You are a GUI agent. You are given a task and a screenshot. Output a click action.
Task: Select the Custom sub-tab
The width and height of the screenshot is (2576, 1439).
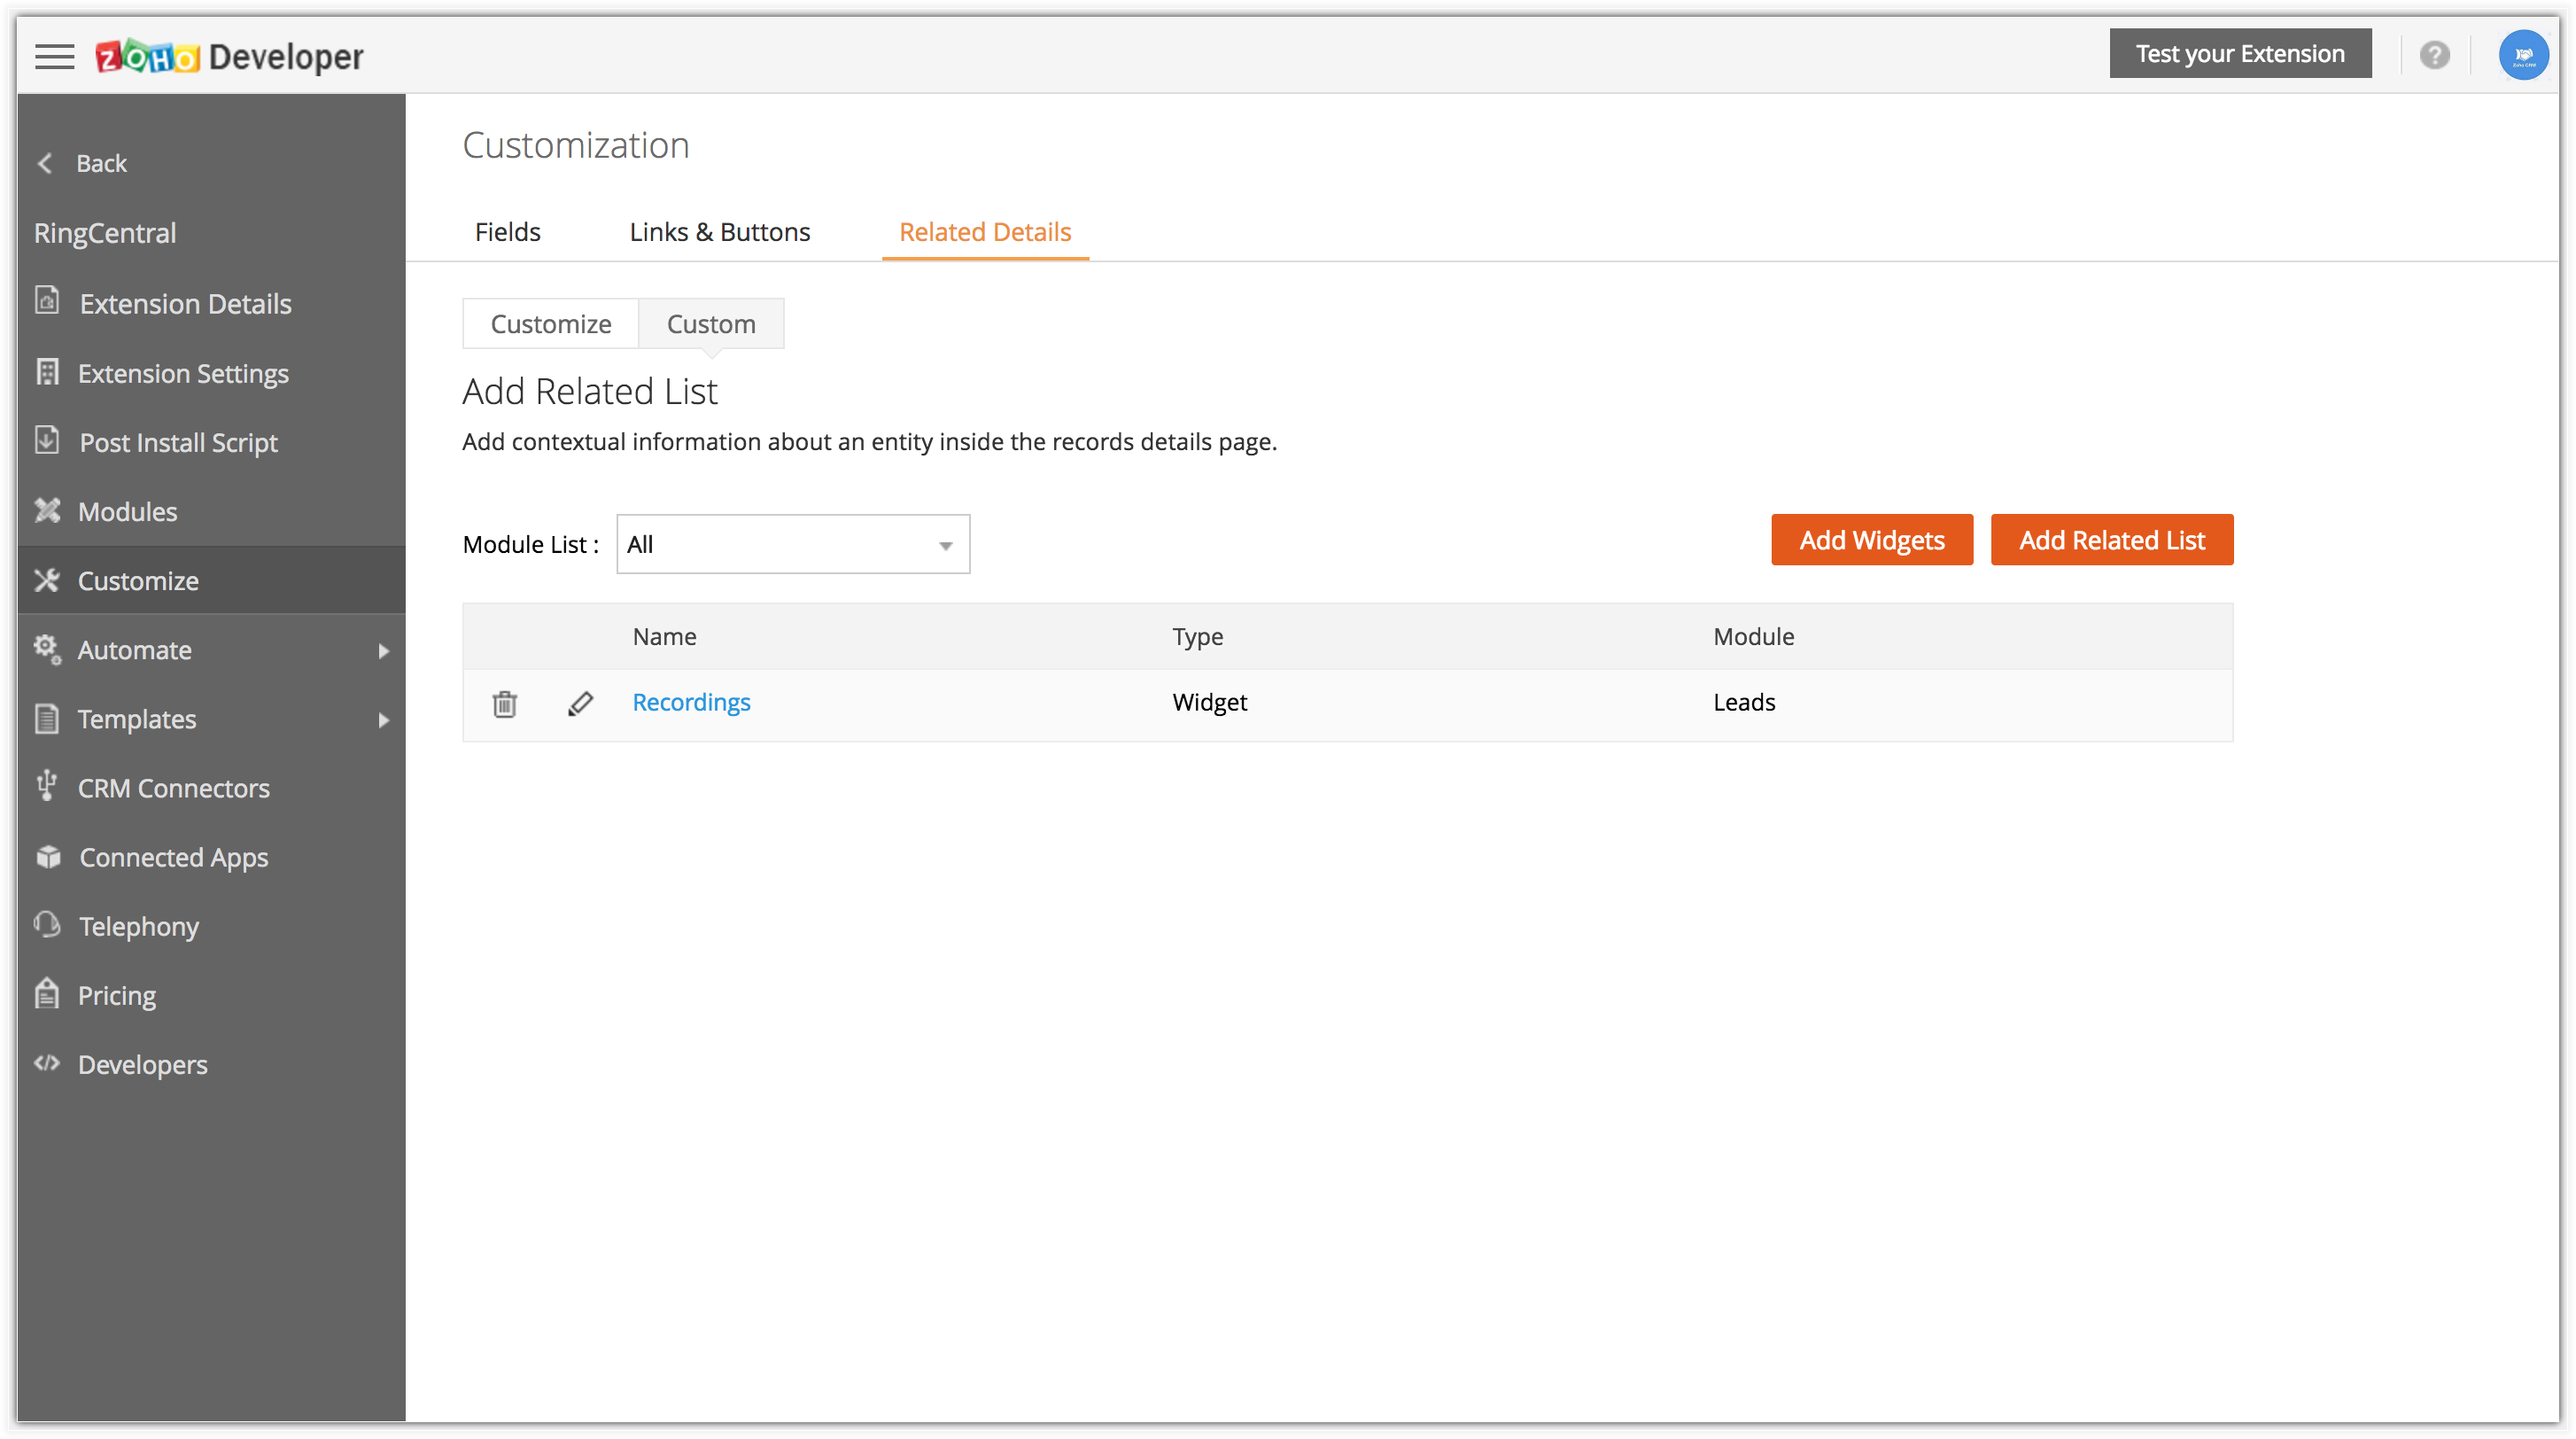click(711, 324)
